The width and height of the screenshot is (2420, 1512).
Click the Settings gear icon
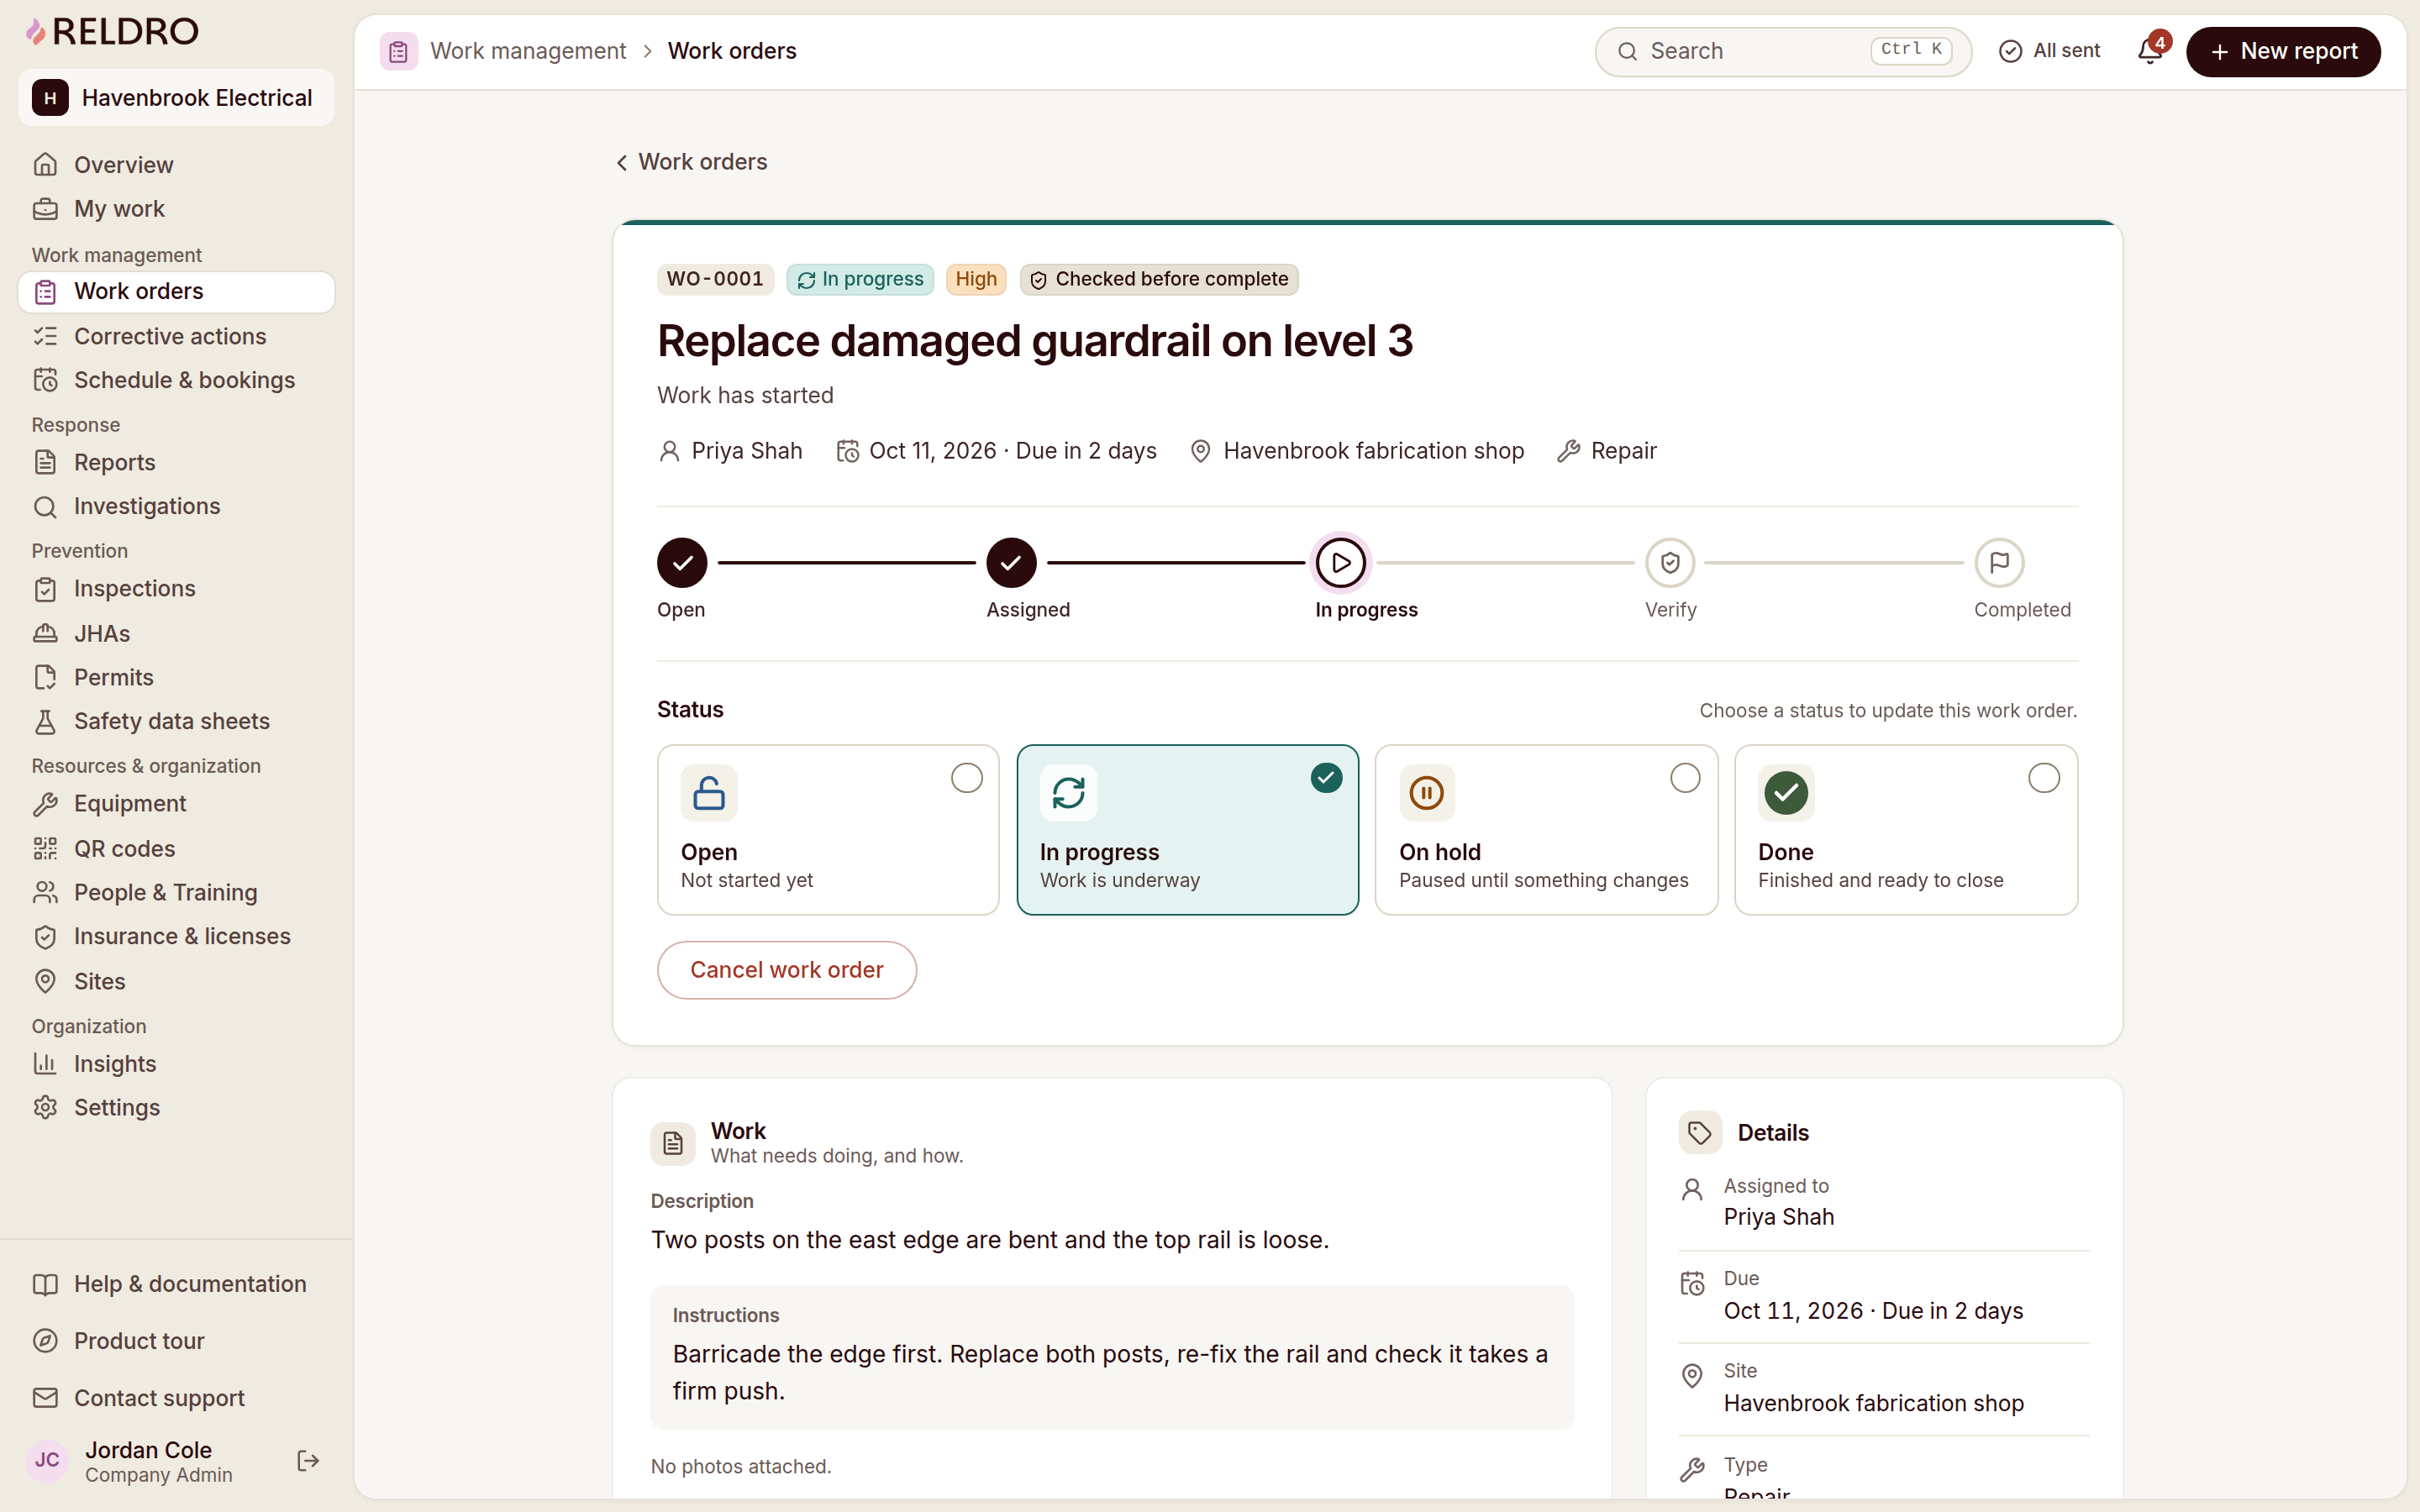tap(45, 1108)
